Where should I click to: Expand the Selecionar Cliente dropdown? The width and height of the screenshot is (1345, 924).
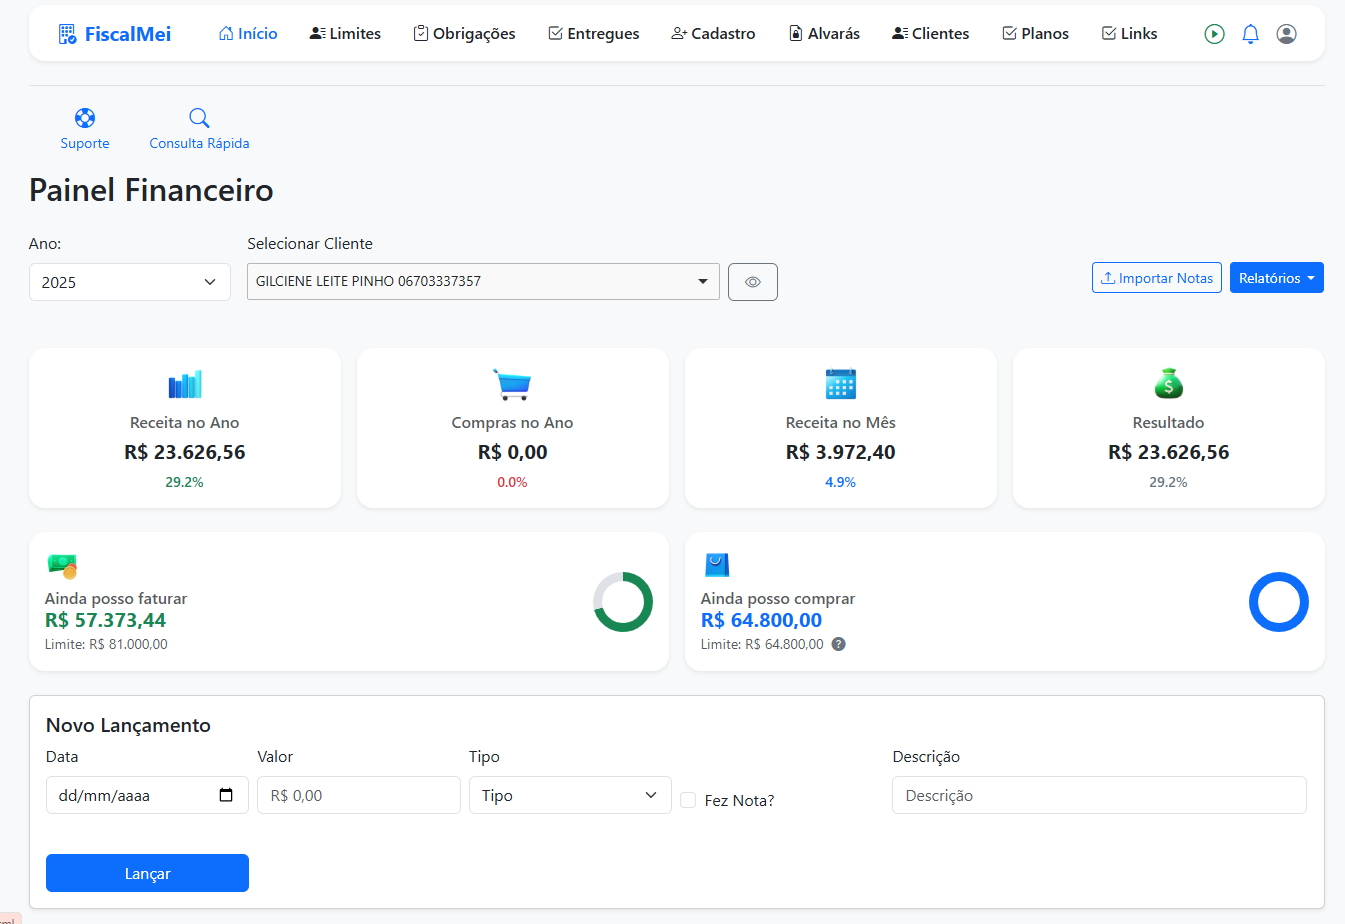(483, 281)
